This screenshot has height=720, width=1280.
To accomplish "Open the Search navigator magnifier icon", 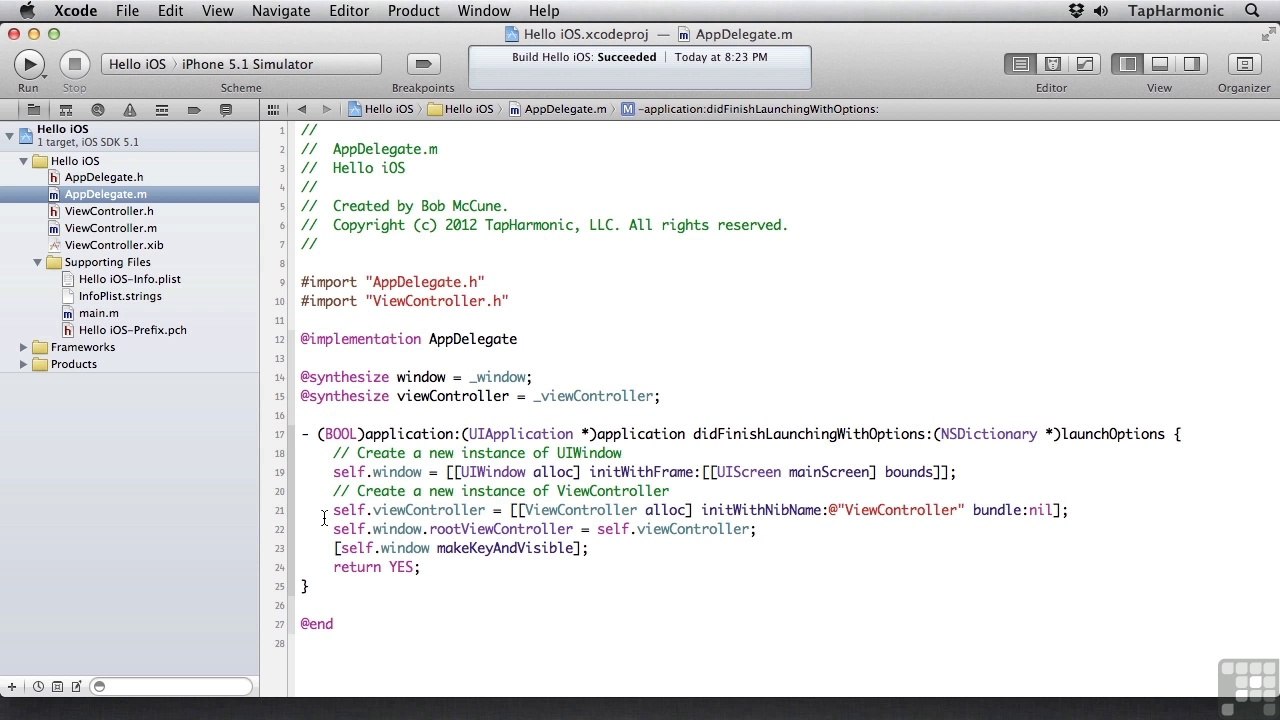I will 97,110.
